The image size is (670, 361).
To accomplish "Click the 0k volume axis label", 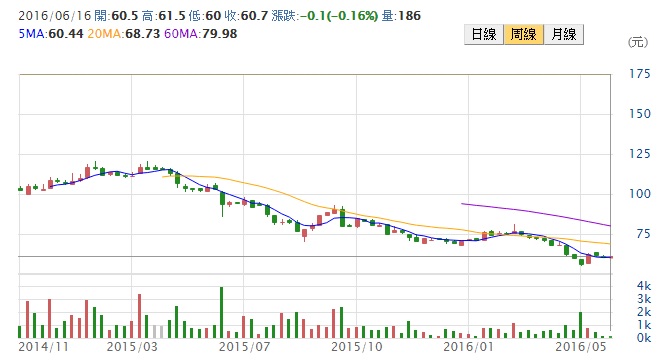I will click(x=644, y=338).
